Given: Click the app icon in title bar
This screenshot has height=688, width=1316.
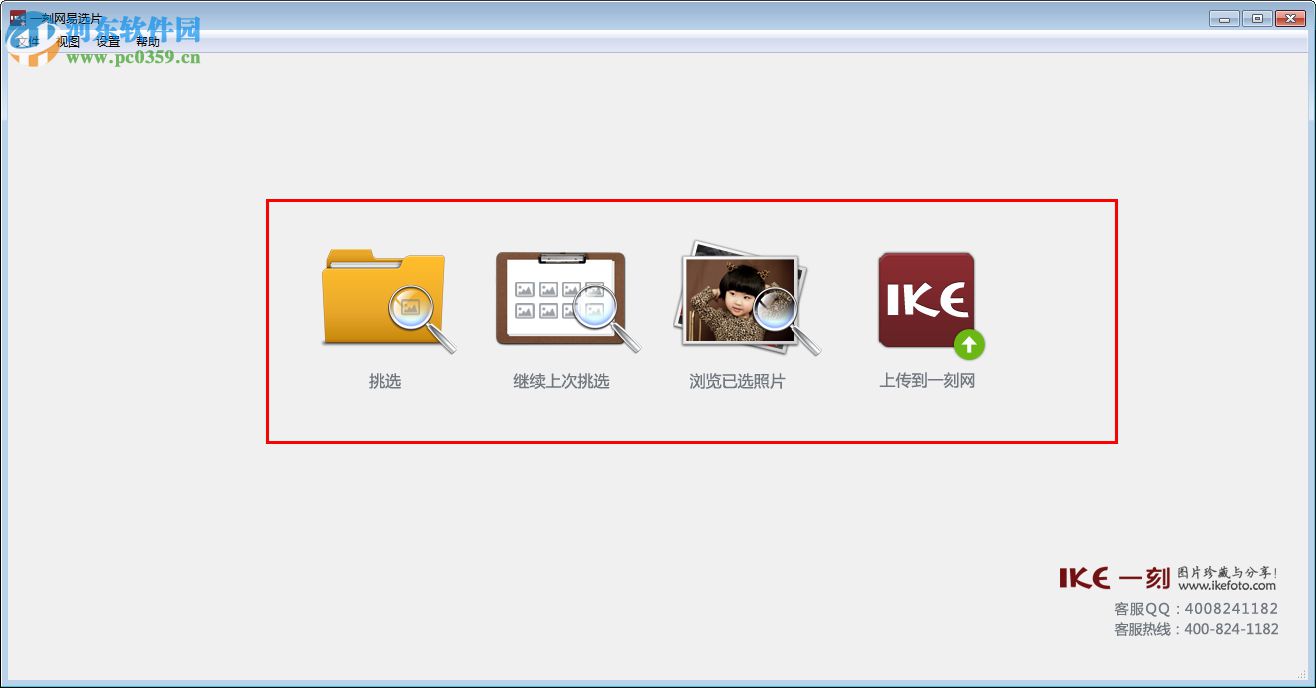Looking at the screenshot, I should [18, 18].
